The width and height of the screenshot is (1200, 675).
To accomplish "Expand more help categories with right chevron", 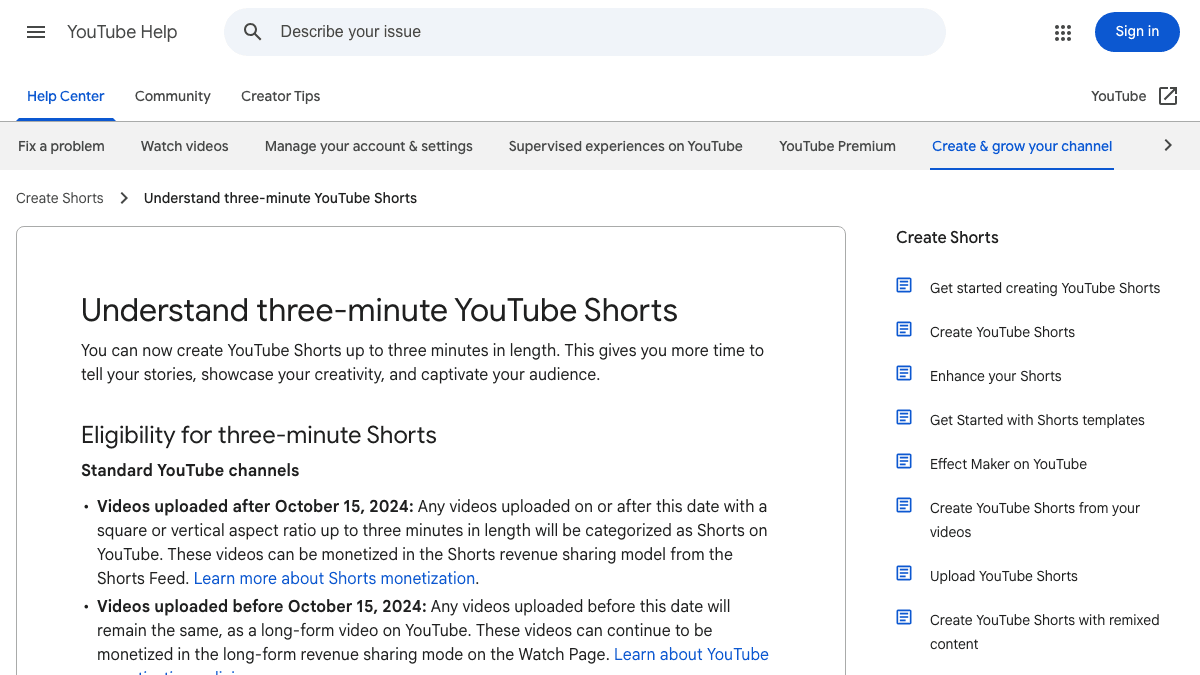I will (x=1168, y=146).
